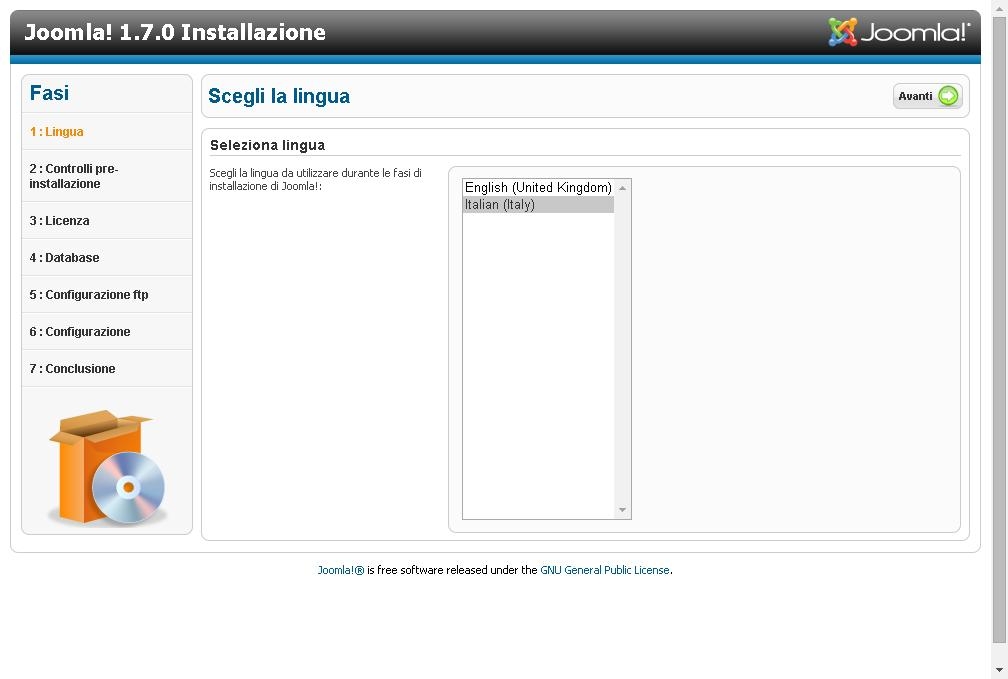This screenshot has width=1008, height=679.
Task: Click the Scegli la lingua heading
Action: tap(279, 96)
